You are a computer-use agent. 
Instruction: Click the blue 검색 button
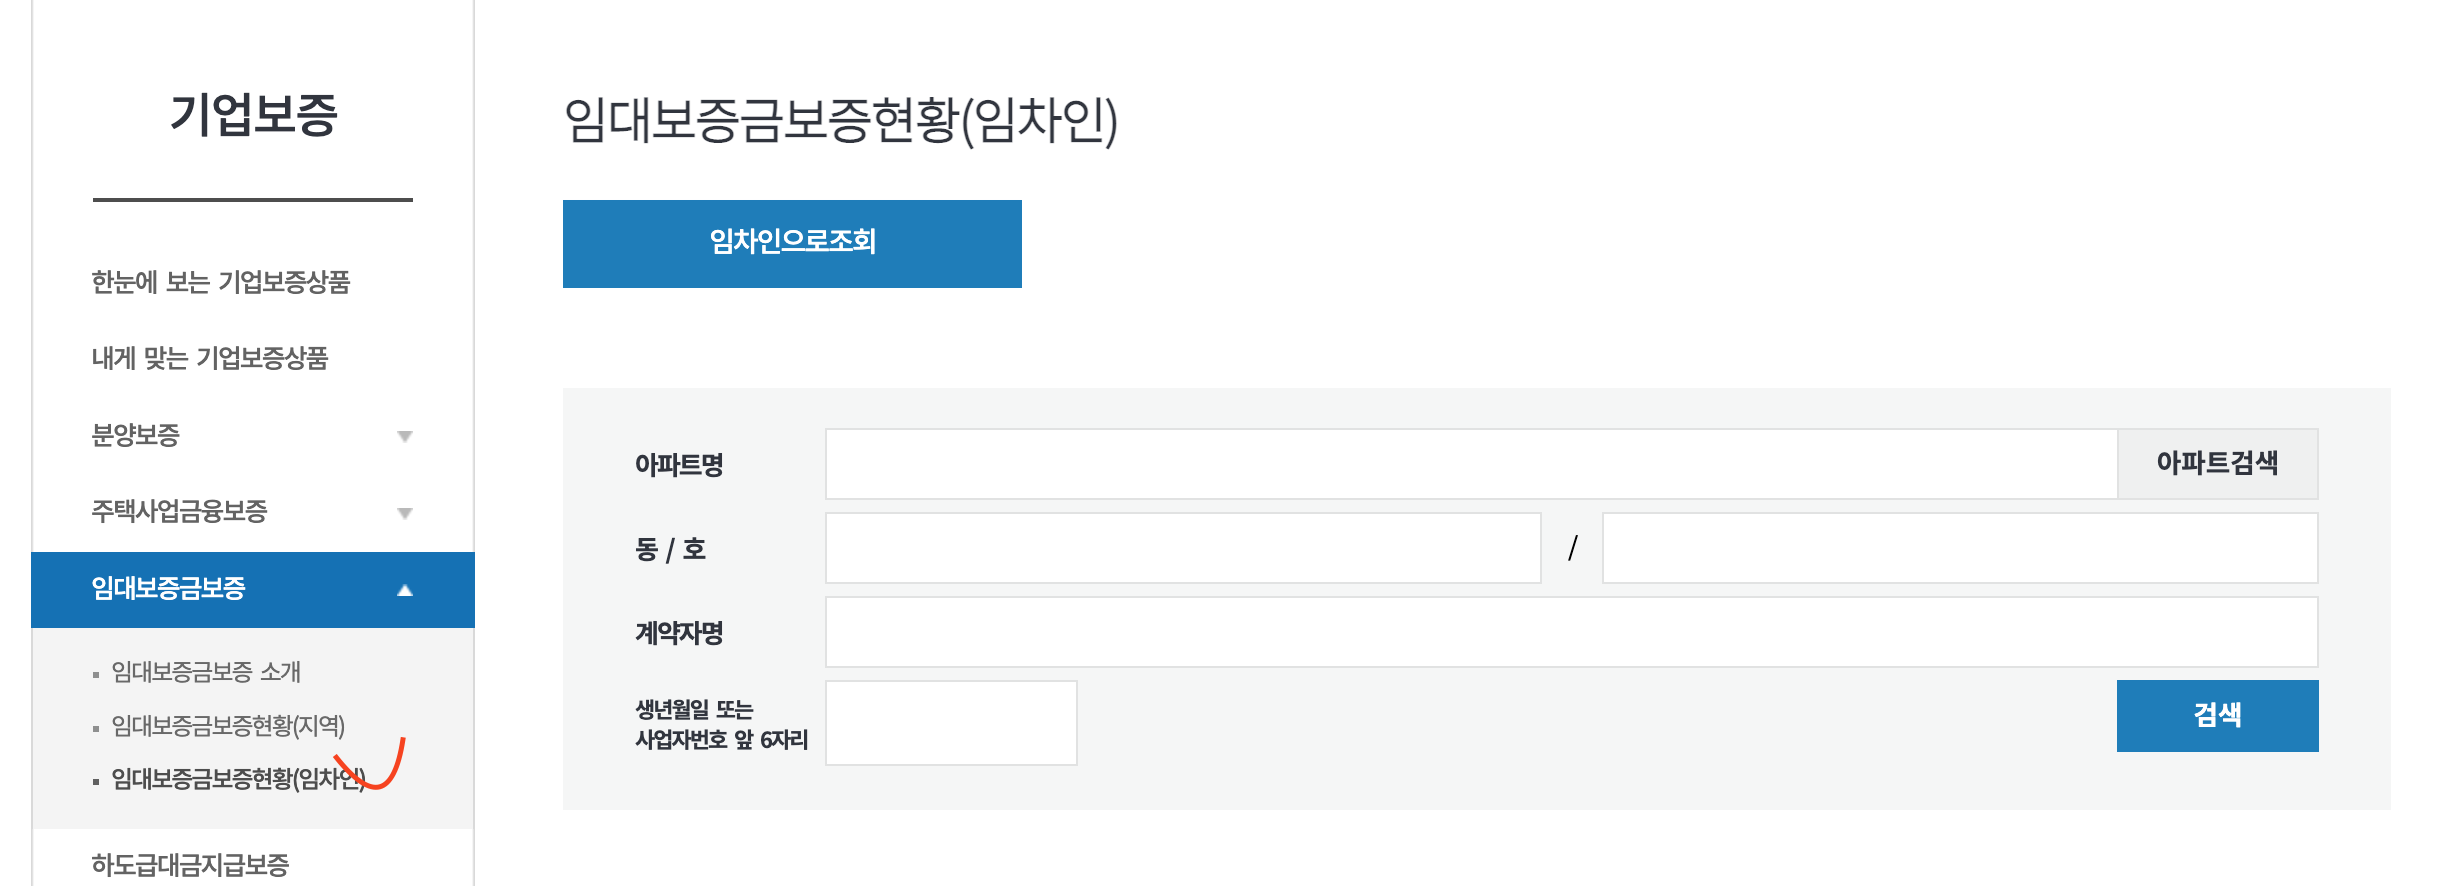[2217, 715]
